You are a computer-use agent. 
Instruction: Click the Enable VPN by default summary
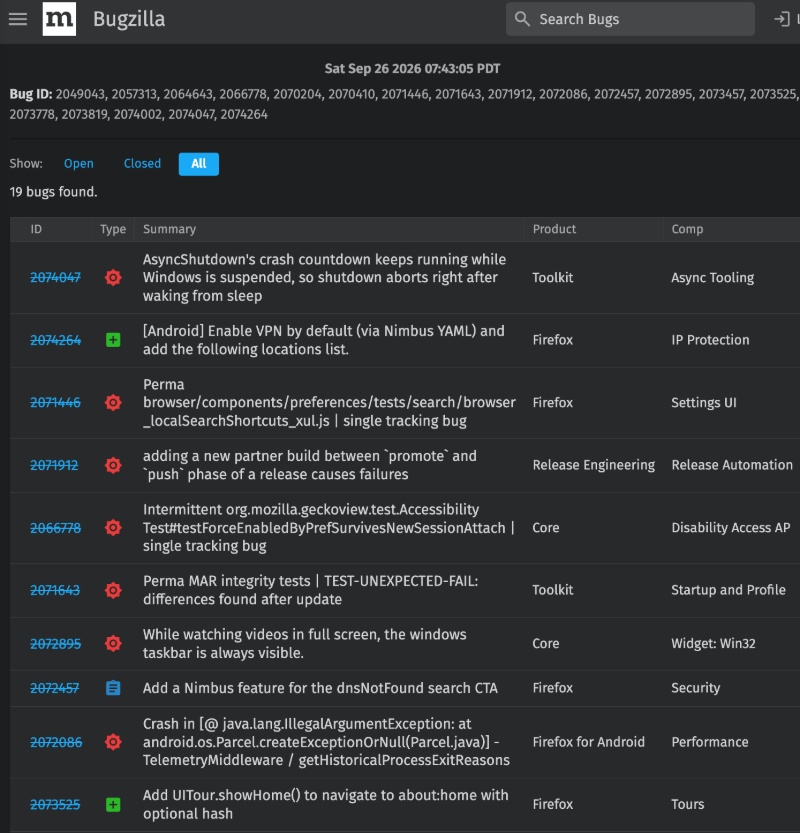pos(324,340)
